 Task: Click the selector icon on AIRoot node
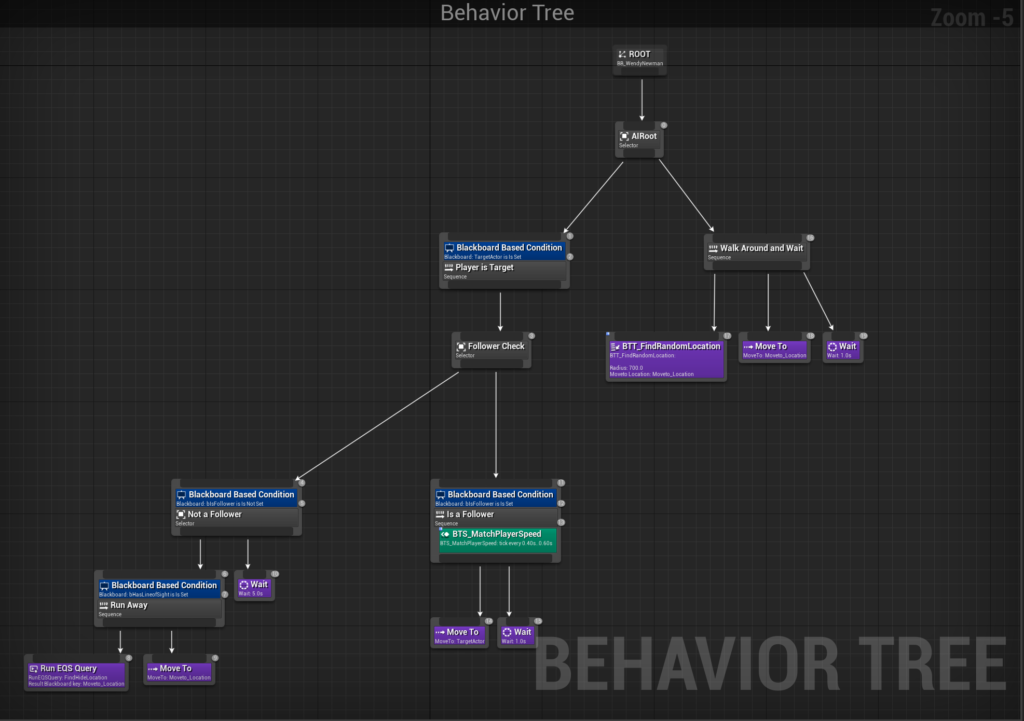[624, 136]
